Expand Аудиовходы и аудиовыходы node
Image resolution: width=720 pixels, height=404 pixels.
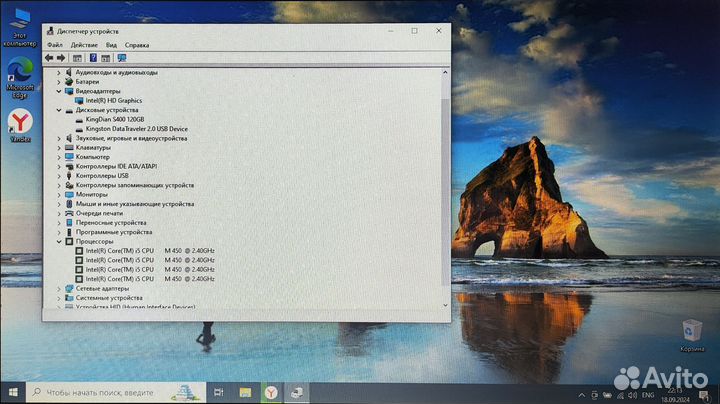click(59, 73)
